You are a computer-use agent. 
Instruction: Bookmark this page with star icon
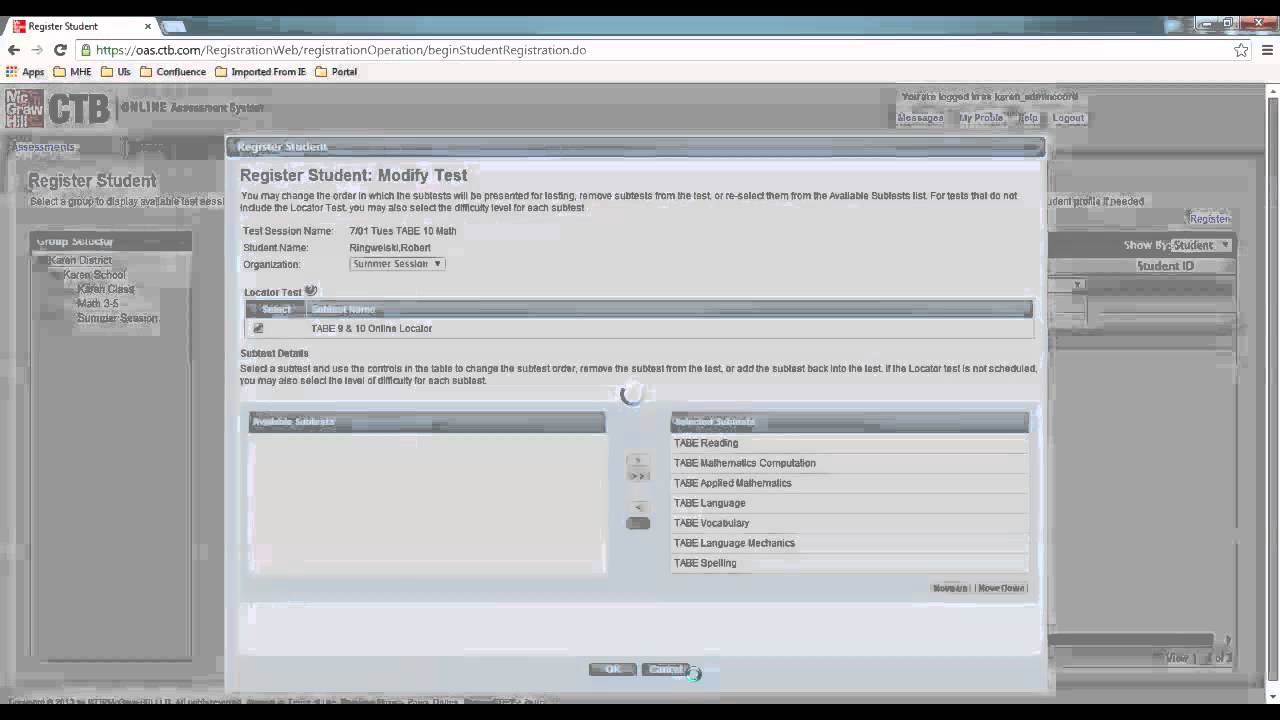[1241, 50]
